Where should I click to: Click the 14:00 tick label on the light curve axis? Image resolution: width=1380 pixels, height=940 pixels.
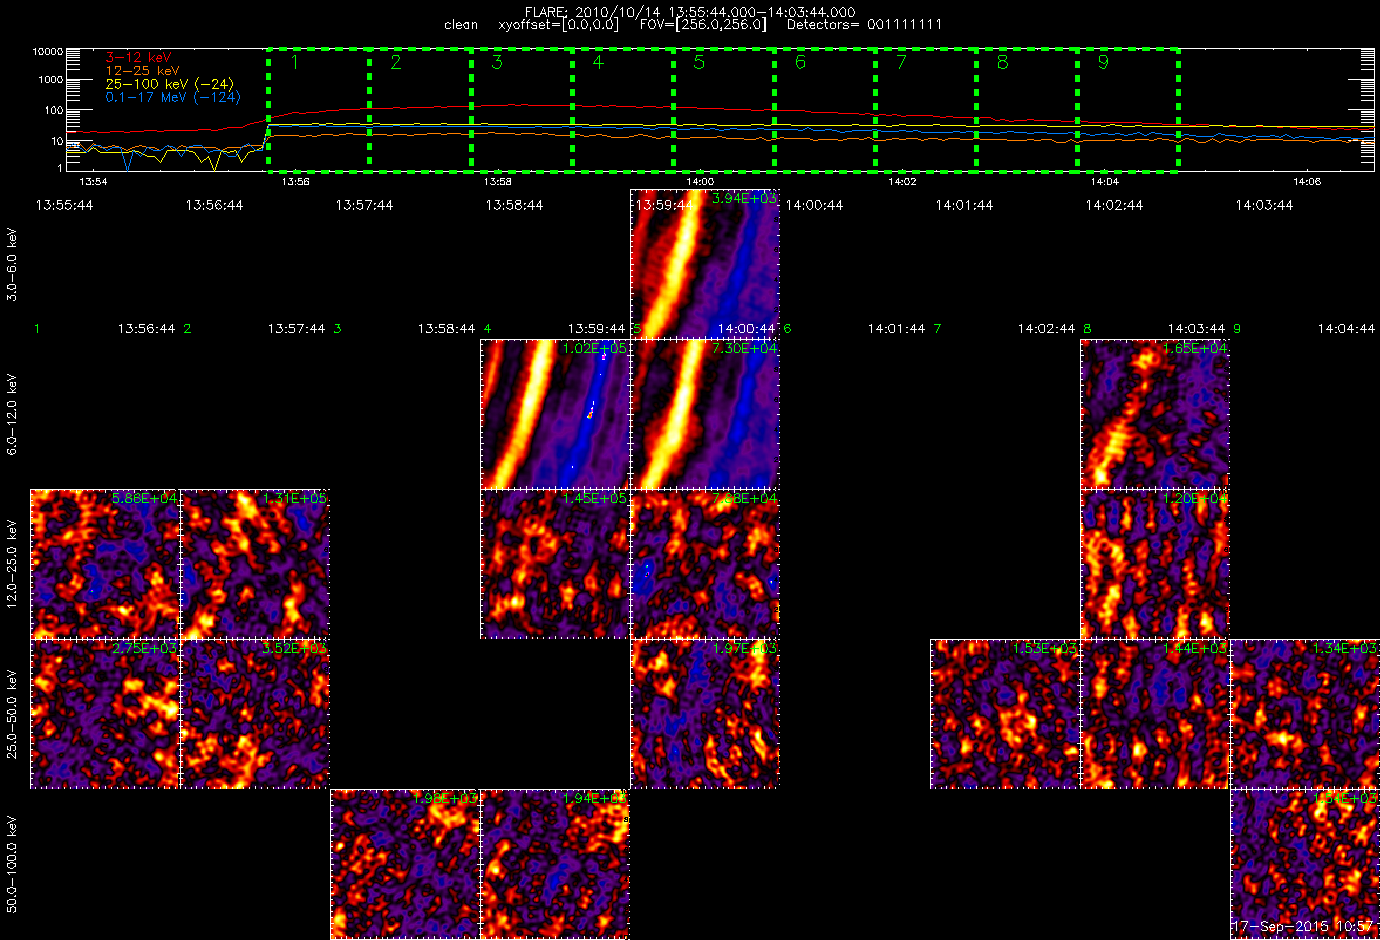coord(700,182)
